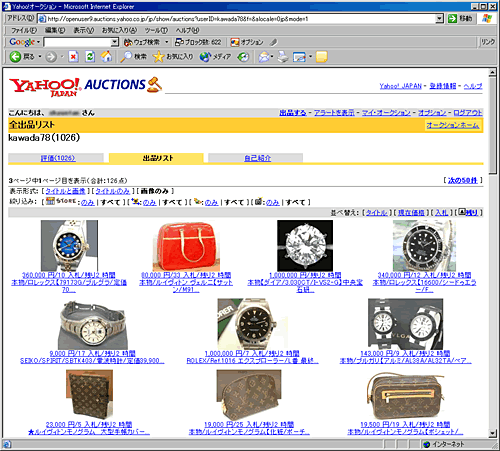Screen dimensions: 500x451
Task: Click the Print icon in toolbar
Action: point(283,57)
